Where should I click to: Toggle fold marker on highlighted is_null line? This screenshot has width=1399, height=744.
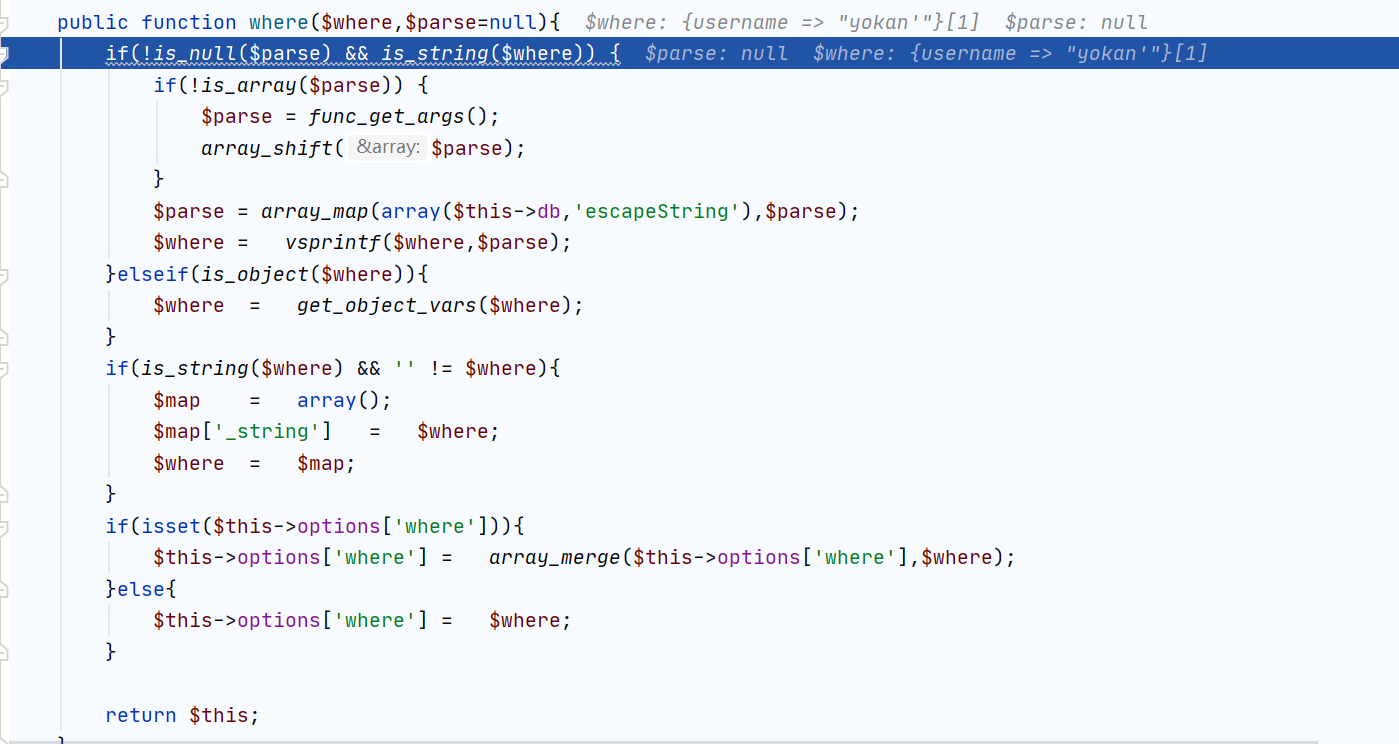click(3, 53)
